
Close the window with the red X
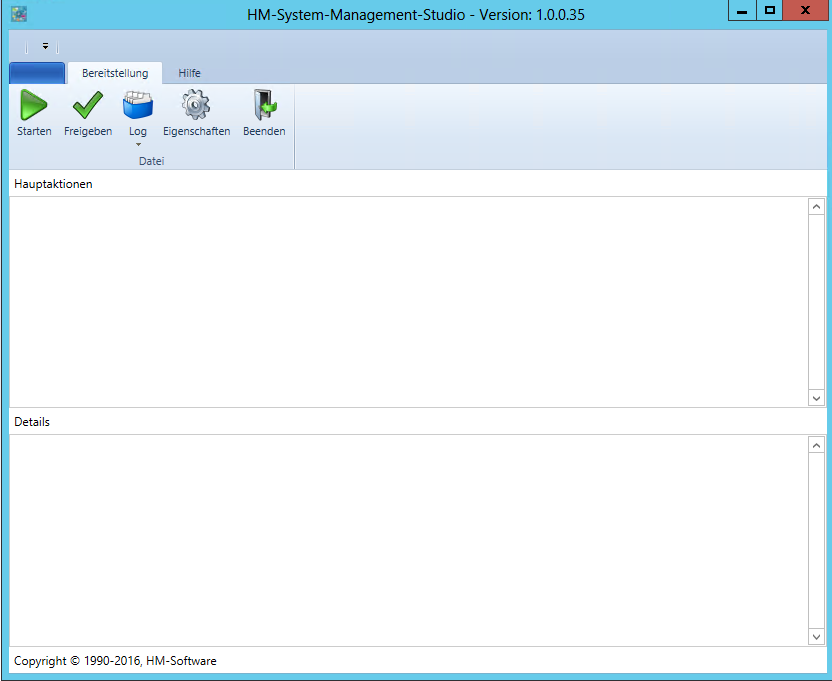[805, 11]
